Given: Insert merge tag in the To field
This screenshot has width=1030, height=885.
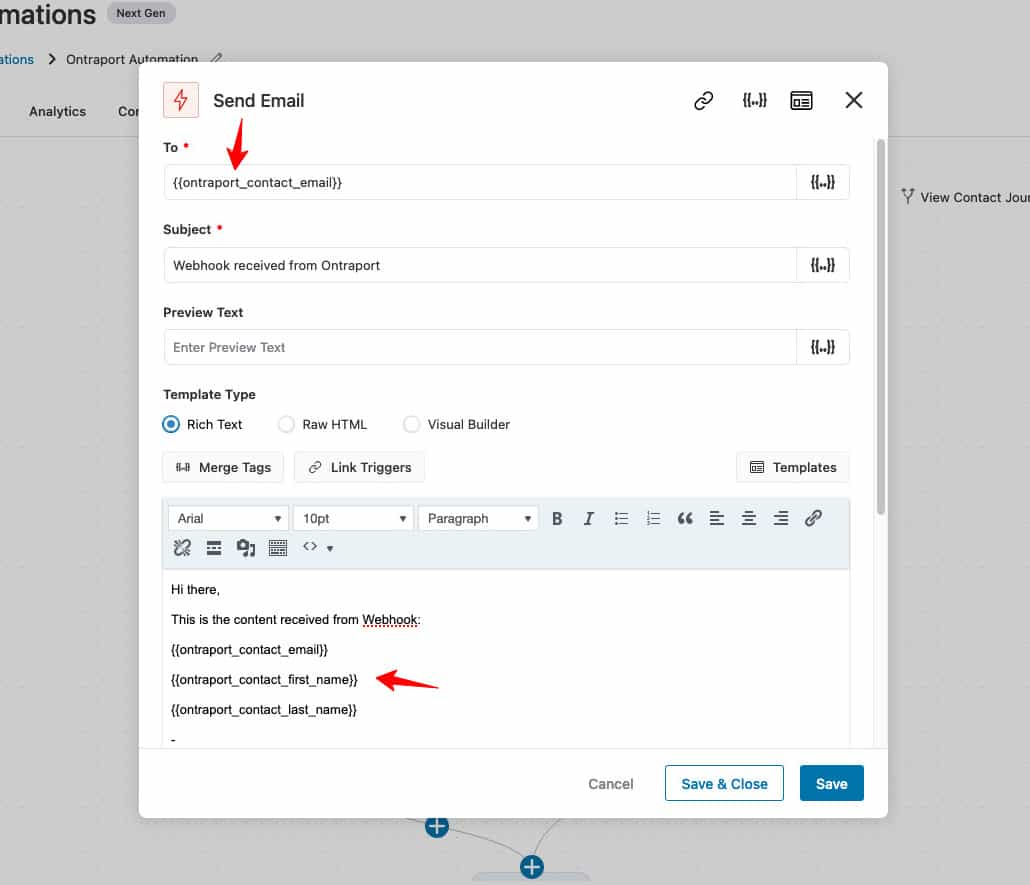Looking at the screenshot, I should pyautogui.click(x=822, y=182).
